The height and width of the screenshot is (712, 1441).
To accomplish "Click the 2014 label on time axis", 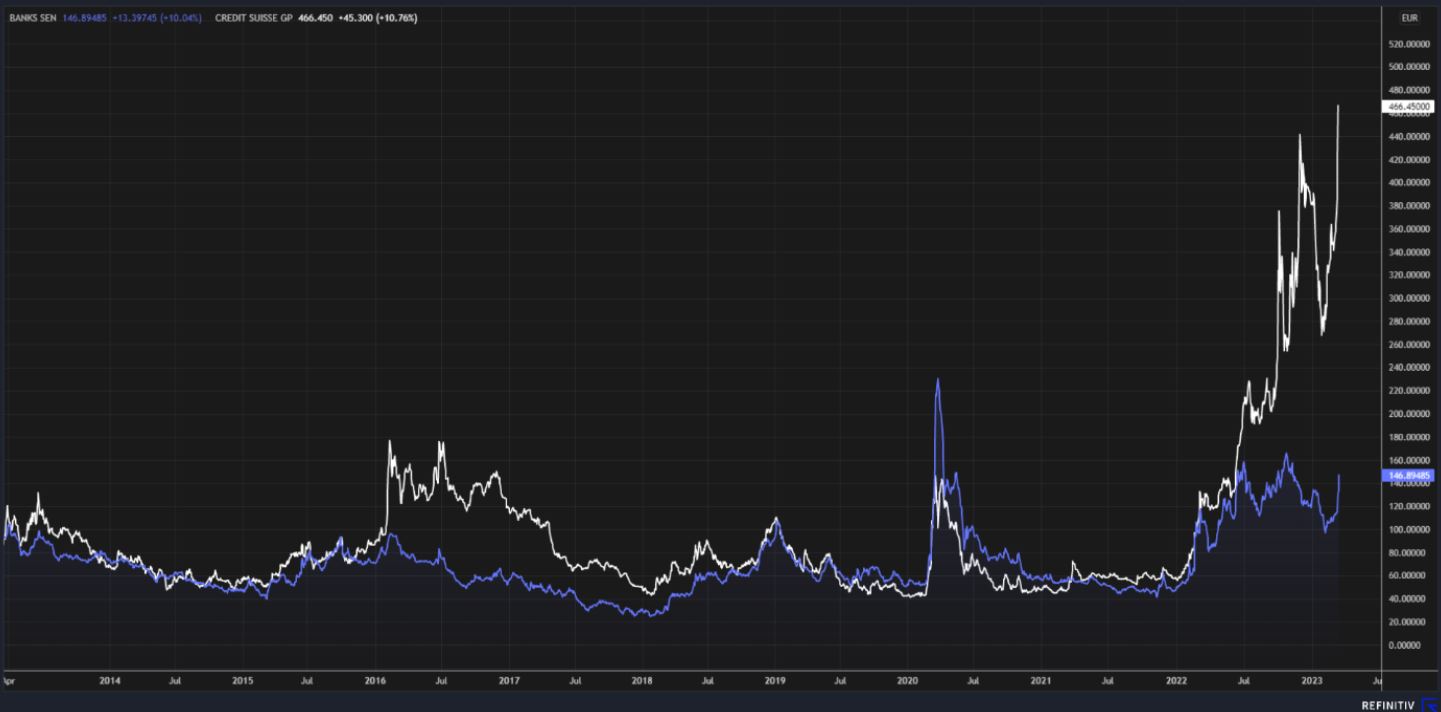I will (x=110, y=680).
